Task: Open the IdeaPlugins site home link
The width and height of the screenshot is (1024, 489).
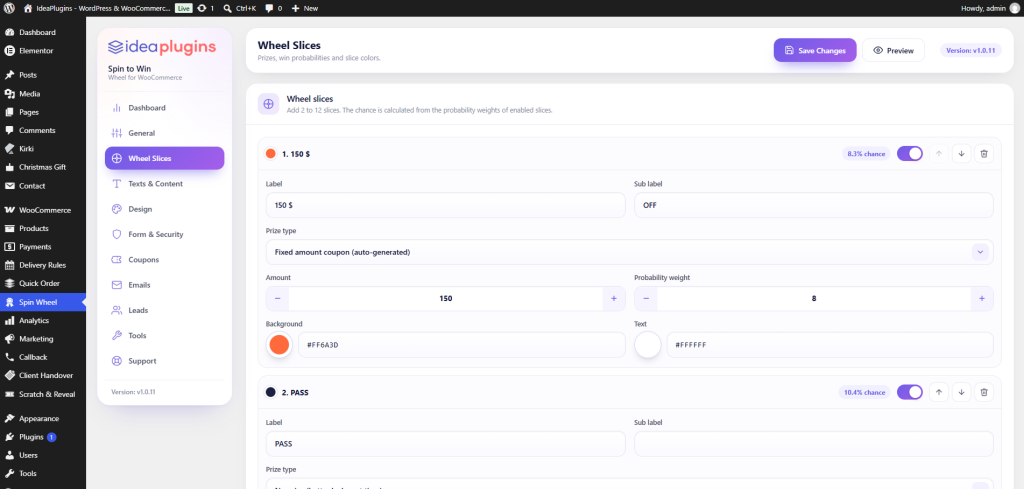Action: (x=97, y=8)
